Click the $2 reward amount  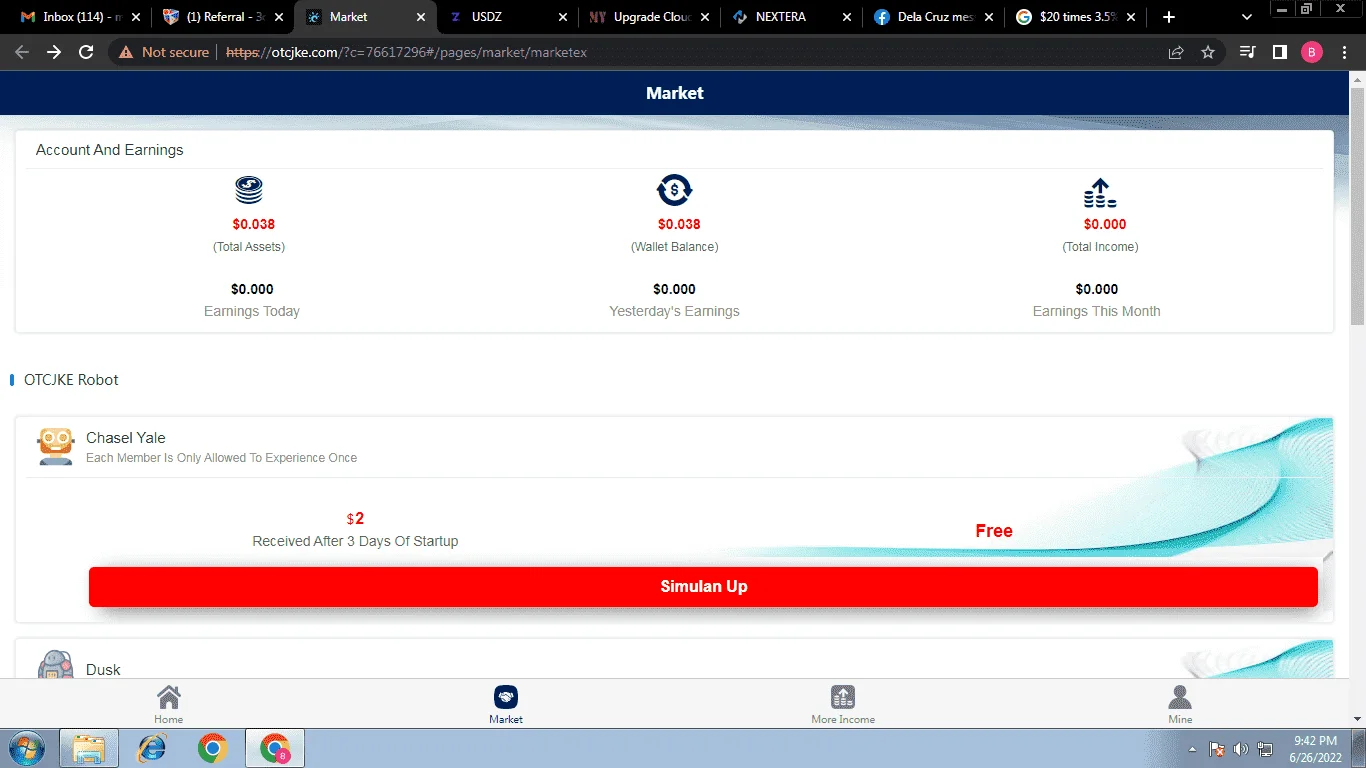pyautogui.click(x=355, y=519)
